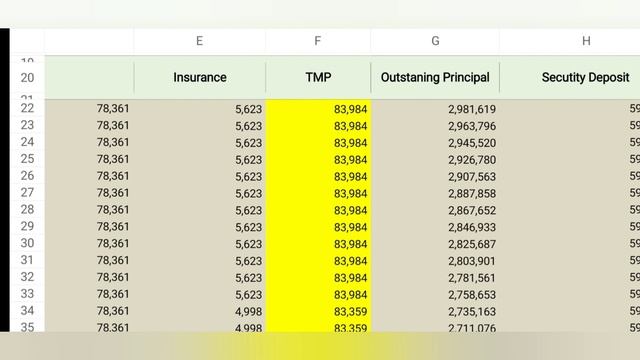The width and height of the screenshot is (640, 360).
Task: Select row 26 header
Action: coord(27,176)
